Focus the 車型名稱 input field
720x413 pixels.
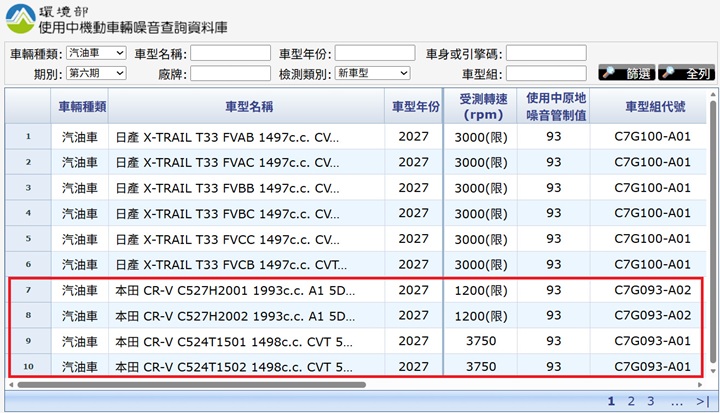[230, 53]
